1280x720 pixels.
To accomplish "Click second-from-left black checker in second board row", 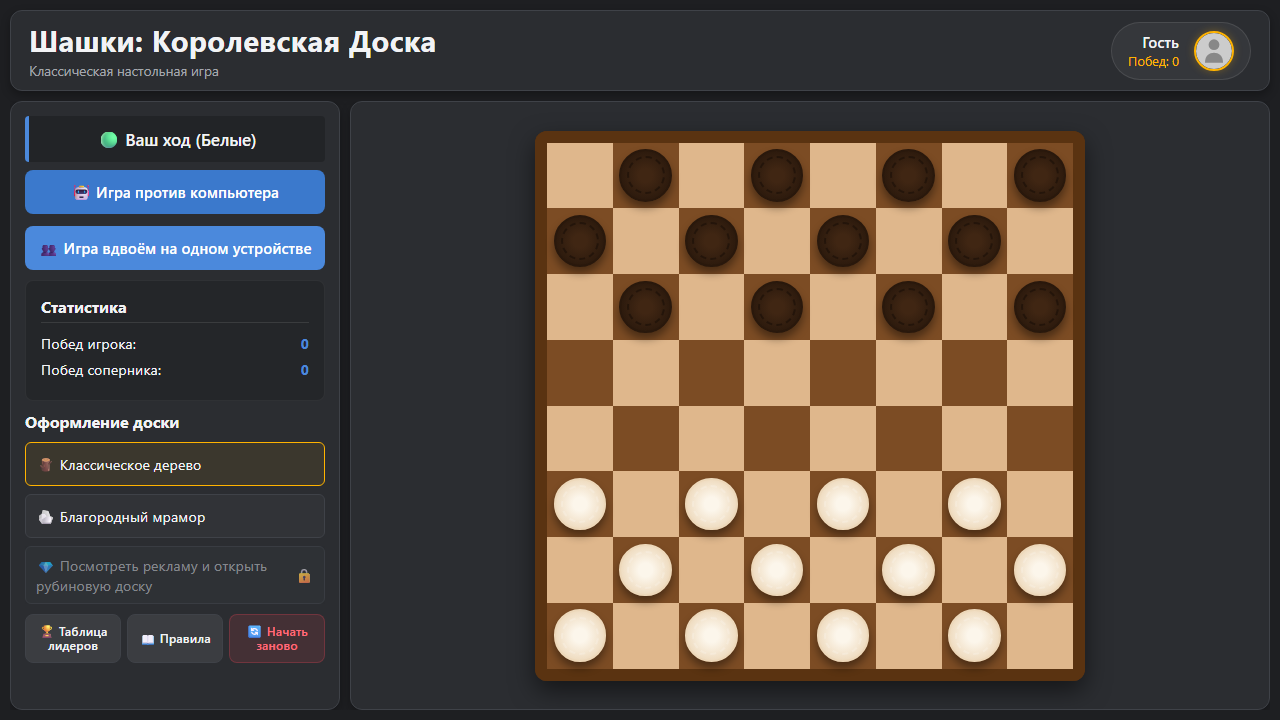I will [x=711, y=241].
